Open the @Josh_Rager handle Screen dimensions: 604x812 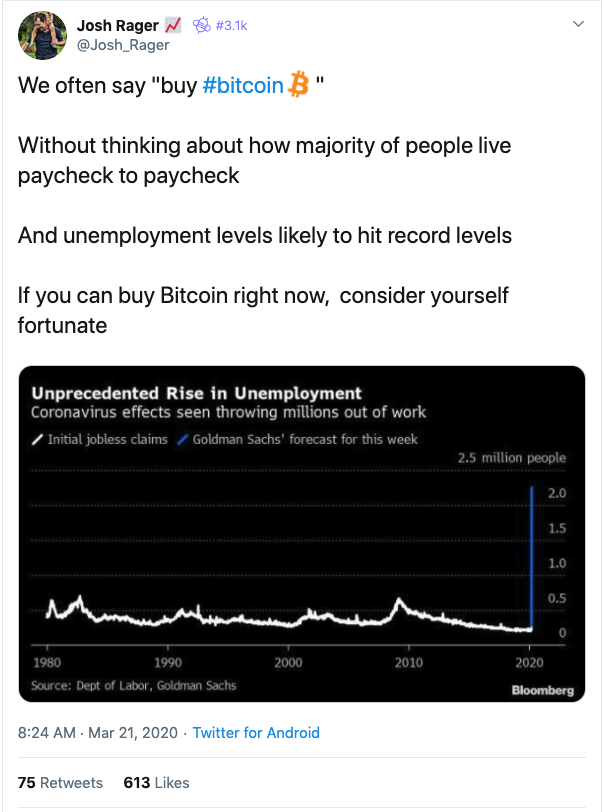pos(123,45)
